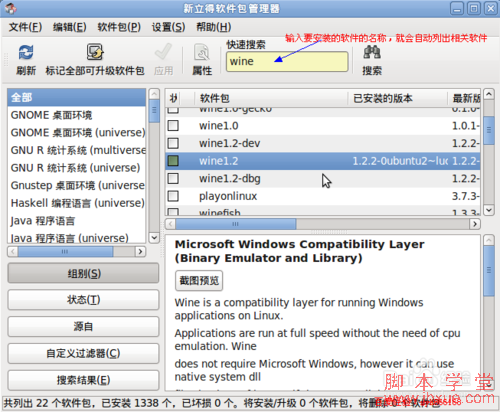500x412 pixels.
Task: Click the status column header icon
Action: pyautogui.click(x=173, y=98)
